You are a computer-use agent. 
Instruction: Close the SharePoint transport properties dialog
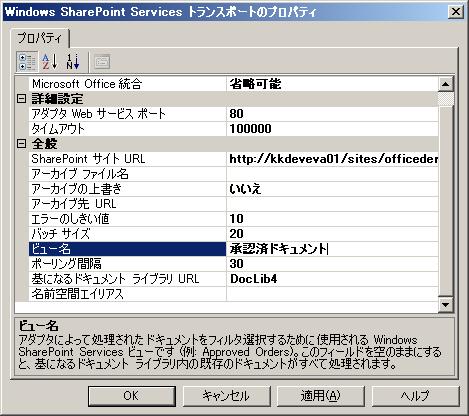coord(456,12)
